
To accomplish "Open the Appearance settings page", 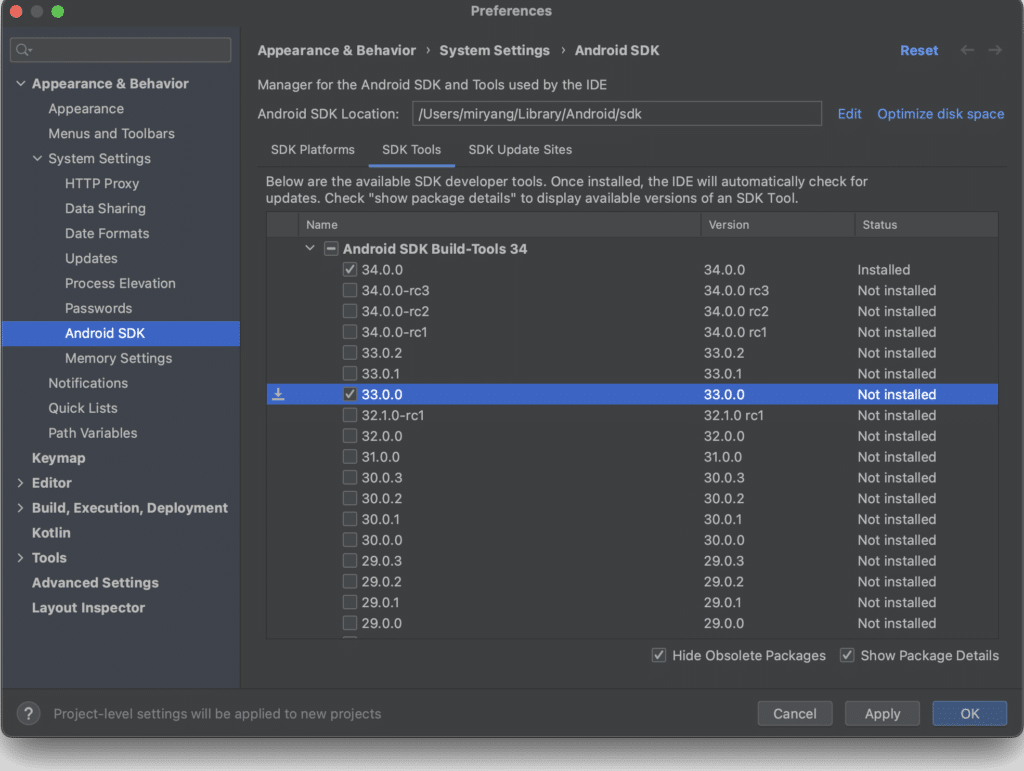I will (86, 109).
